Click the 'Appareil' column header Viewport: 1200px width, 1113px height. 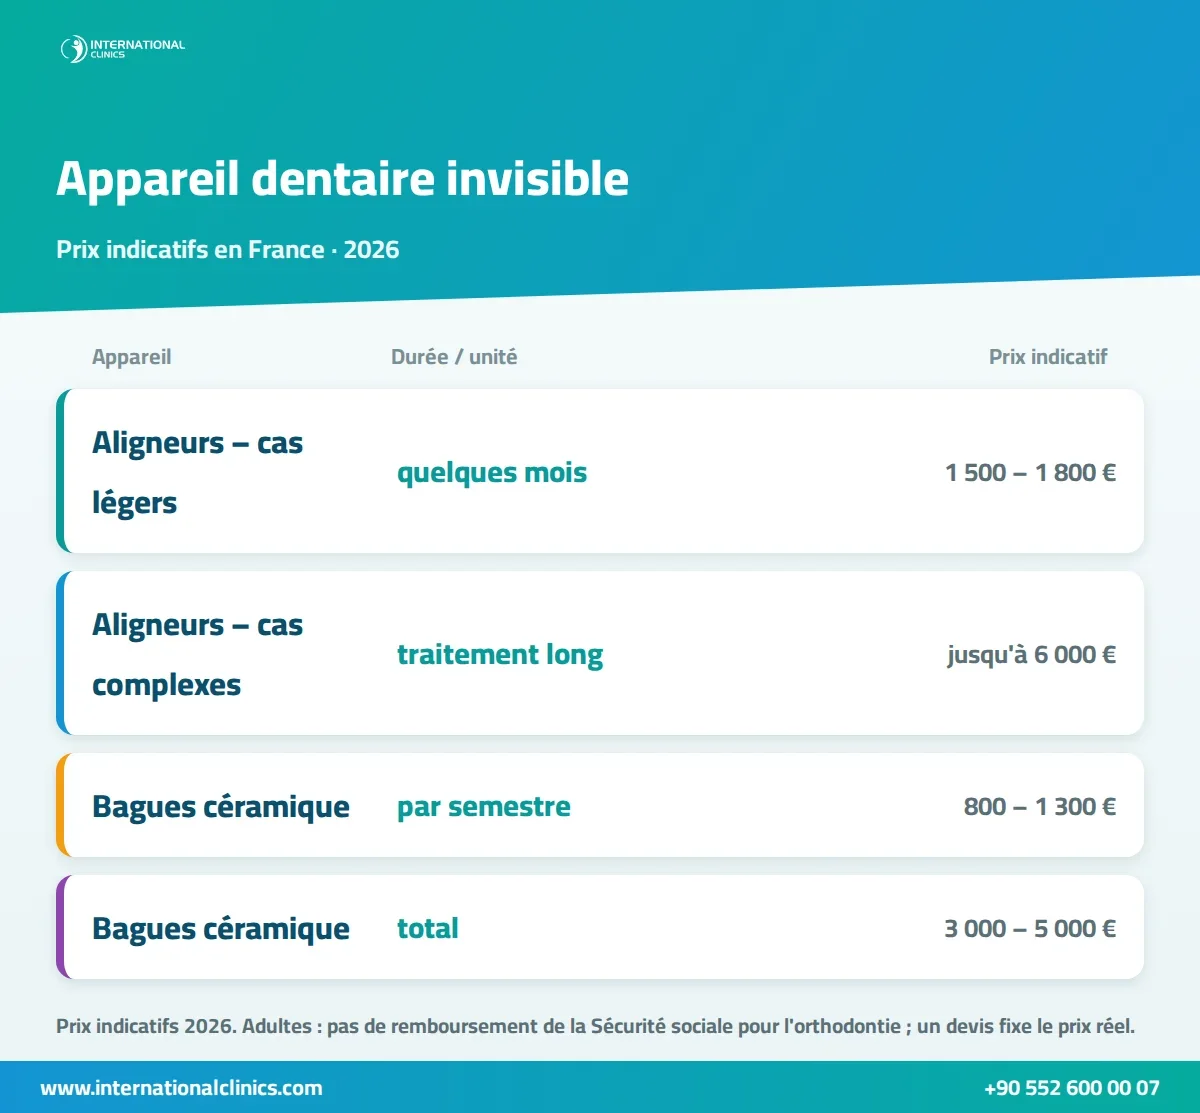tap(131, 357)
